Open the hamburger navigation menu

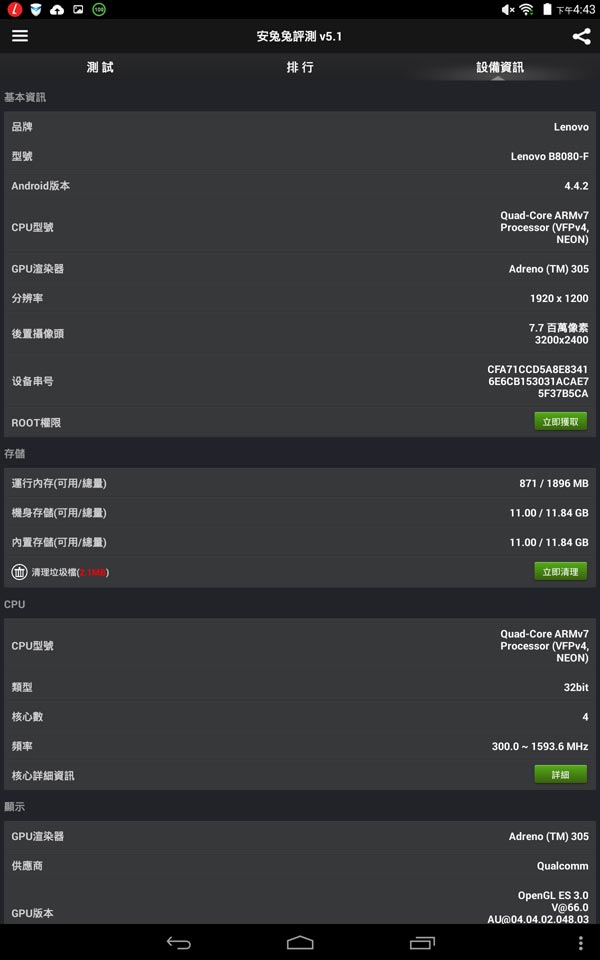[x=20, y=36]
